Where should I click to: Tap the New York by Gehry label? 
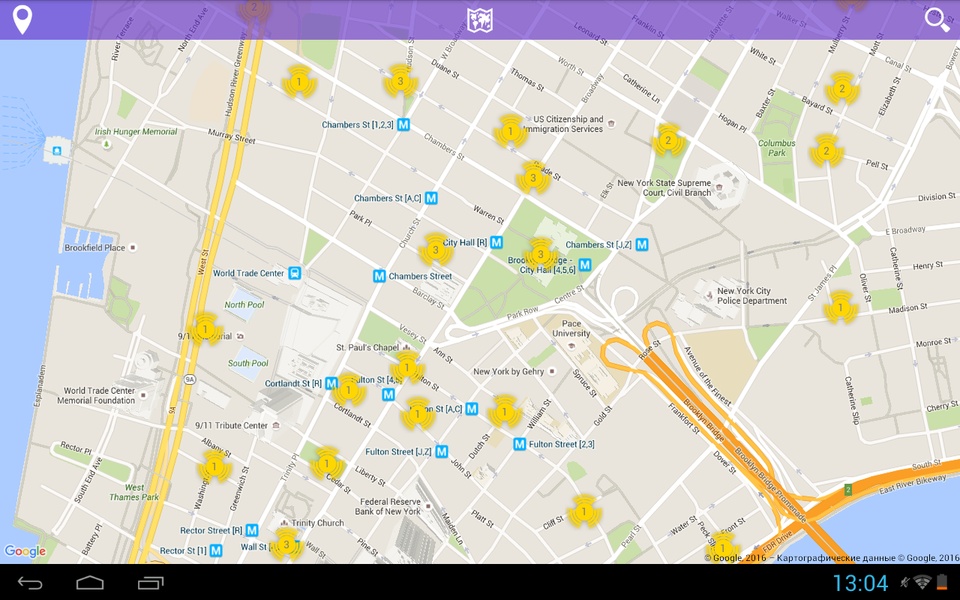[508, 372]
